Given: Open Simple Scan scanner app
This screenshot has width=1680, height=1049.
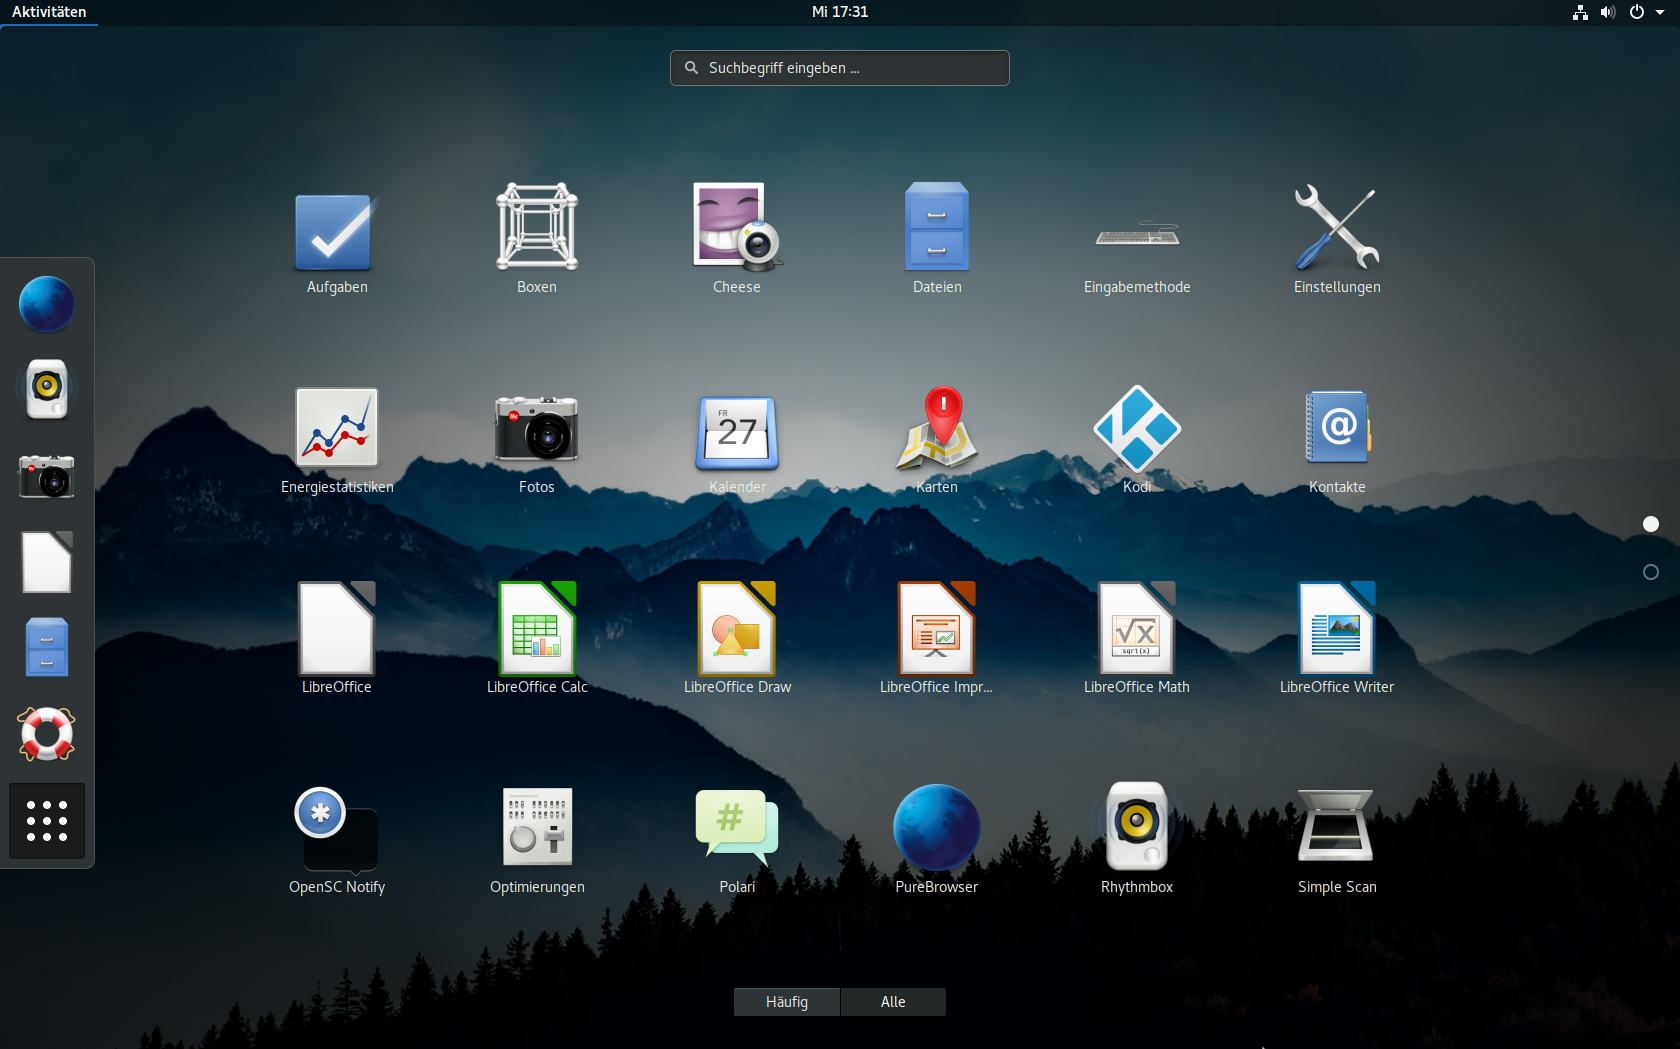Looking at the screenshot, I should coord(1337,828).
